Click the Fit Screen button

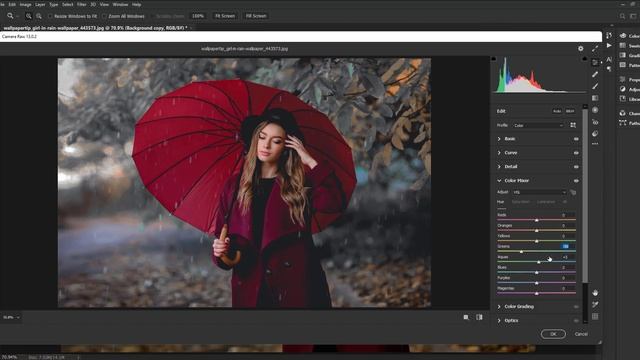tap(225, 16)
